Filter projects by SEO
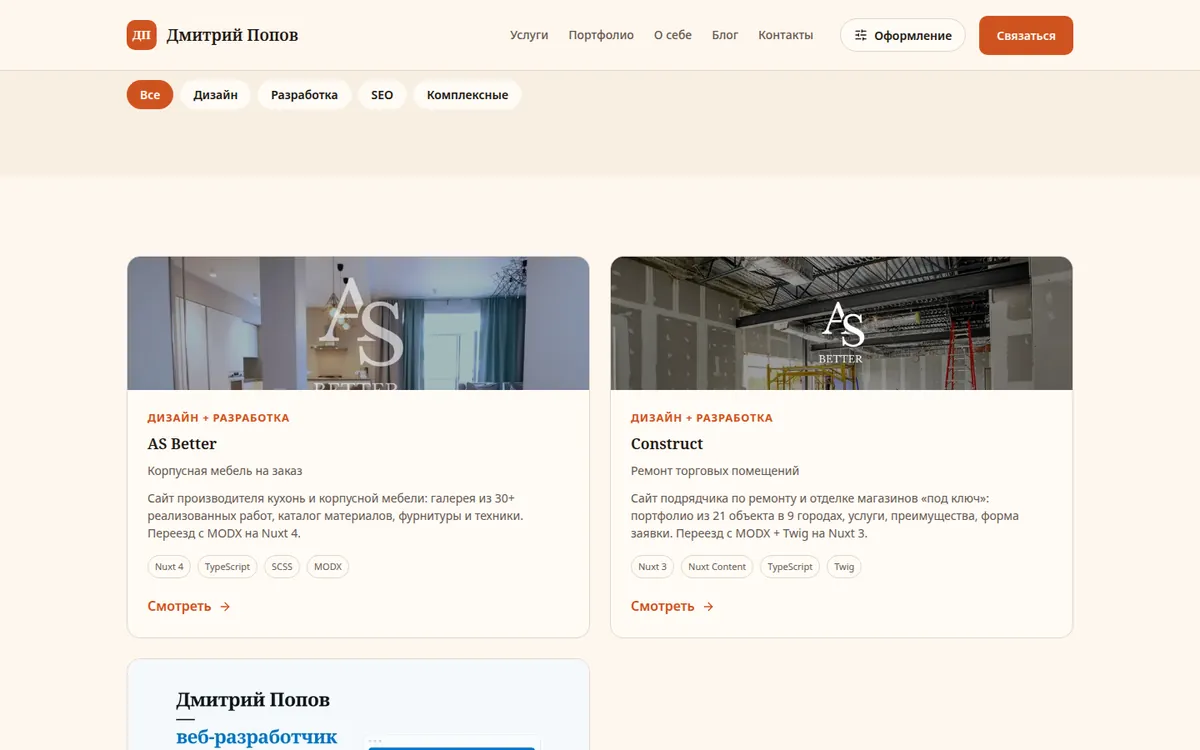 pos(382,95)
